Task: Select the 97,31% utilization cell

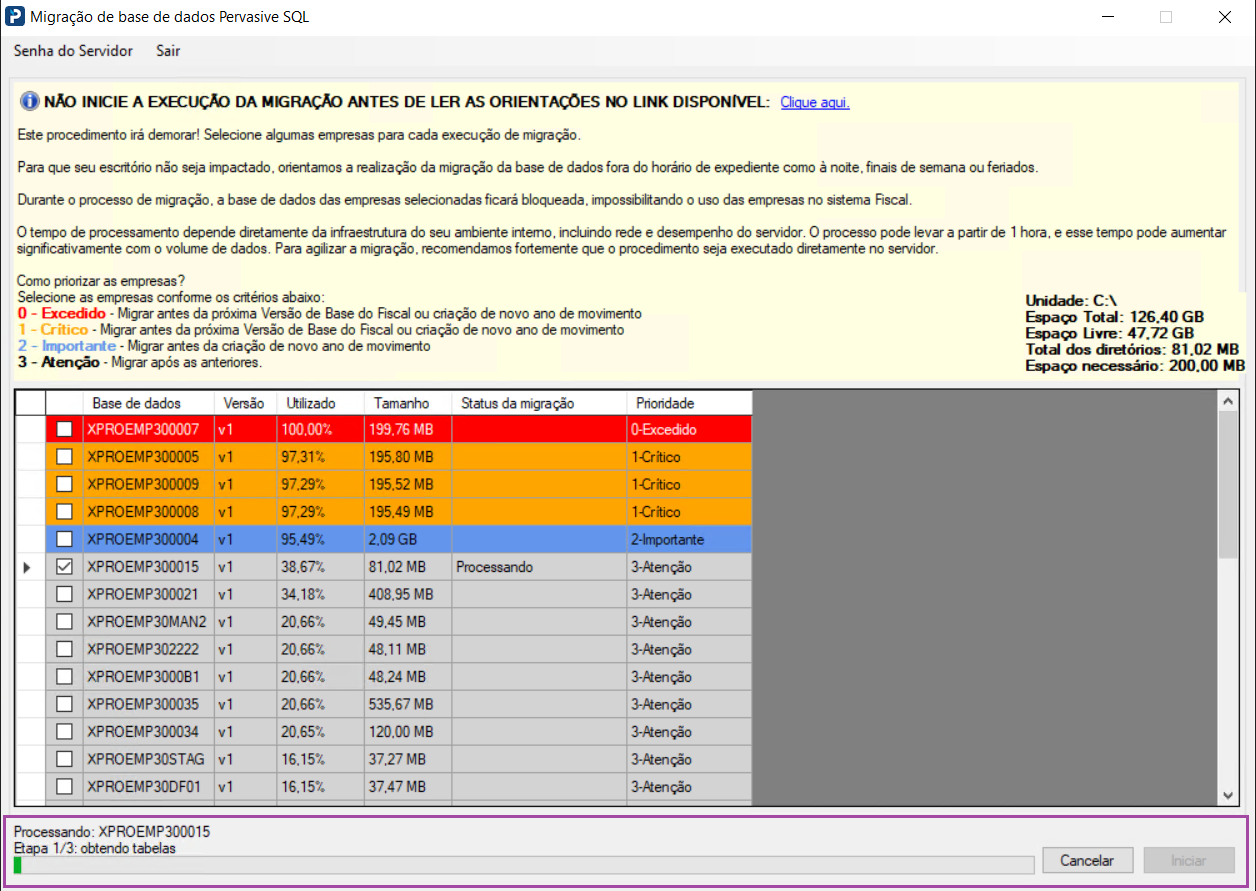Action: tap(320, 457)
